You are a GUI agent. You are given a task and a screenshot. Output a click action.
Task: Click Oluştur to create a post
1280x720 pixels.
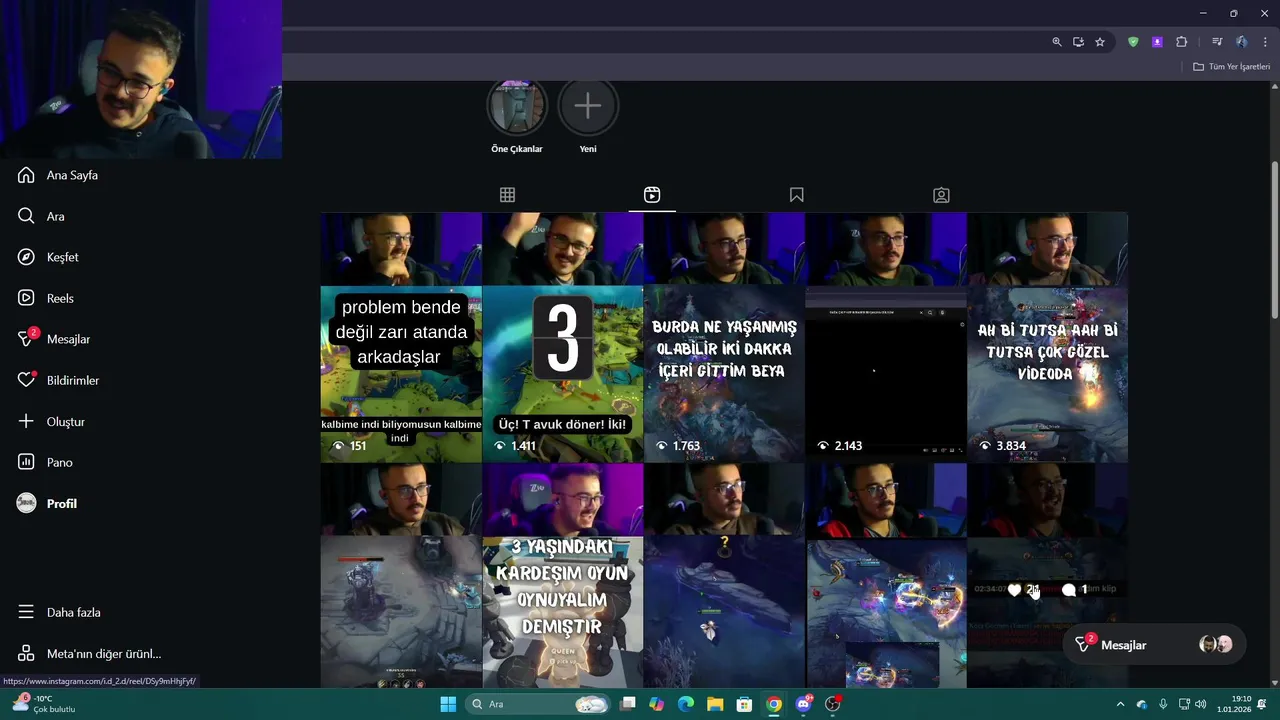pos(51,421)
